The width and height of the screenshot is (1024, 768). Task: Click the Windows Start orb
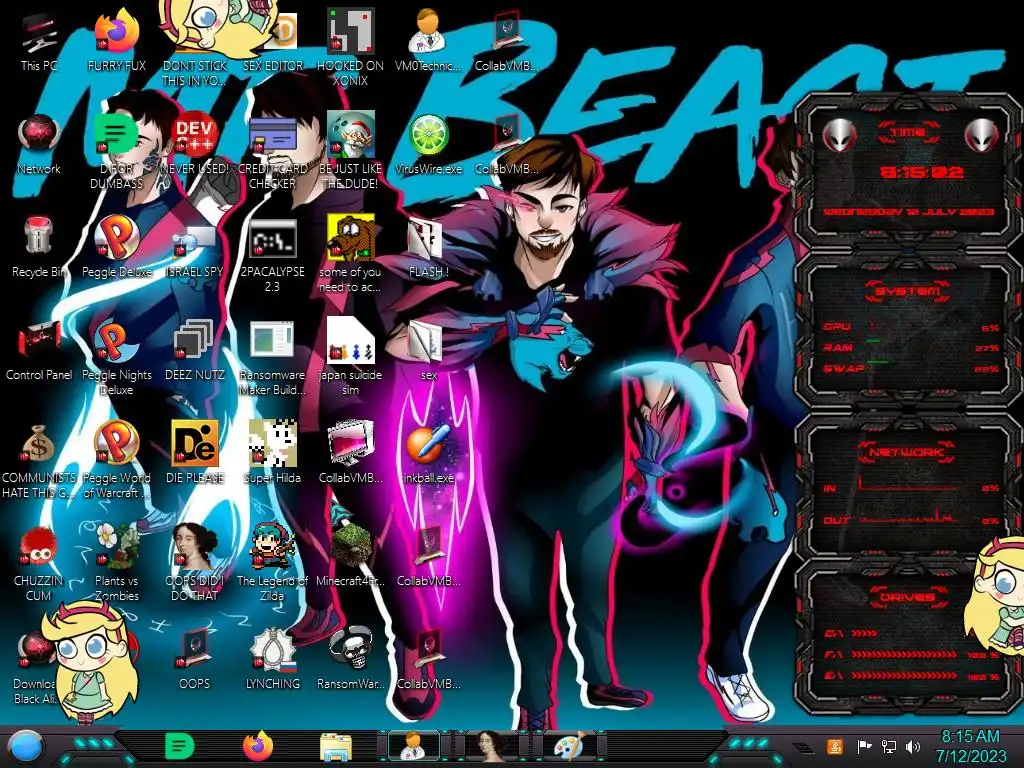[x=26, y=748]
